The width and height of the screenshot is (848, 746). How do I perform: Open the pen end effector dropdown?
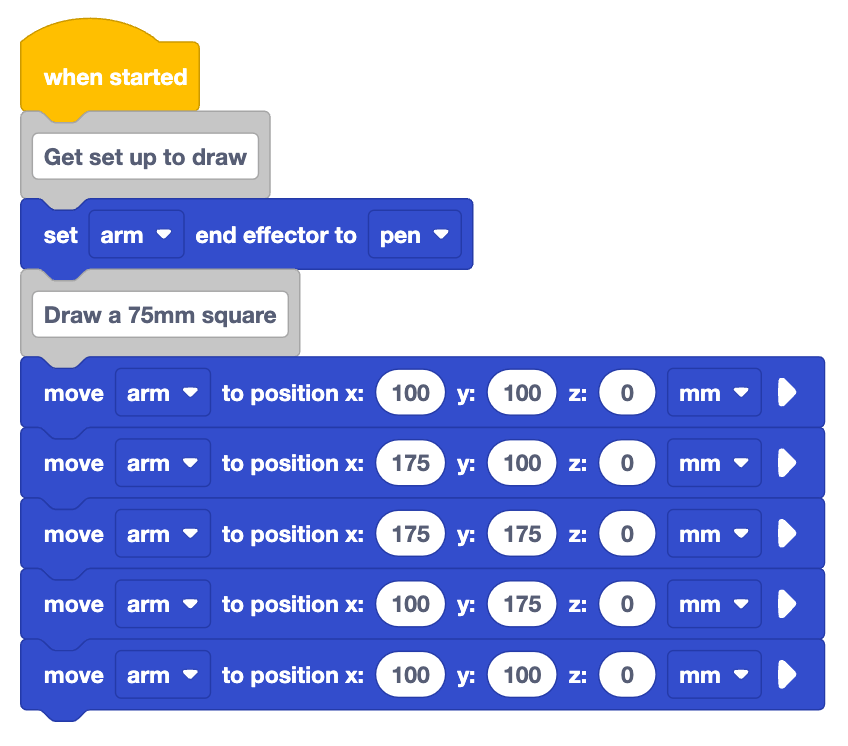415,234
